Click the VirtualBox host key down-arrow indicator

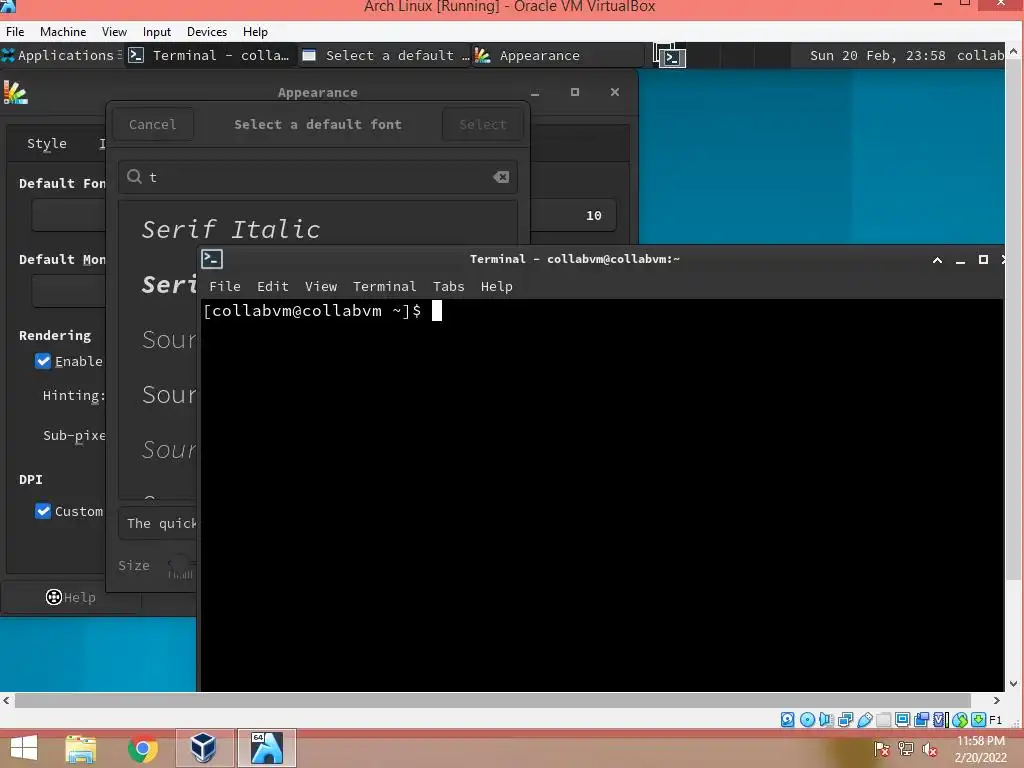click(978, 720)
